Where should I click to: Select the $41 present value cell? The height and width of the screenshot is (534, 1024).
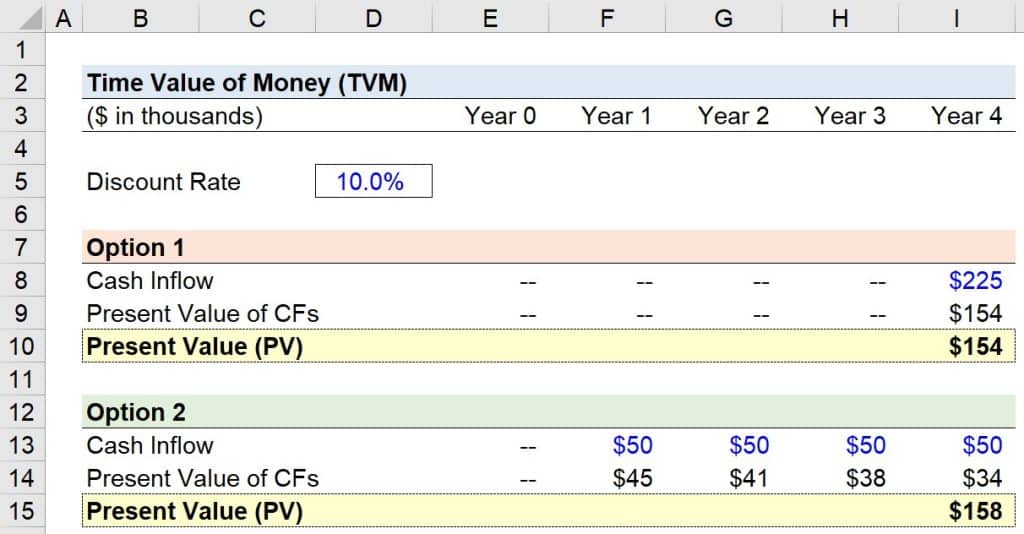click(x=749, y=479)
